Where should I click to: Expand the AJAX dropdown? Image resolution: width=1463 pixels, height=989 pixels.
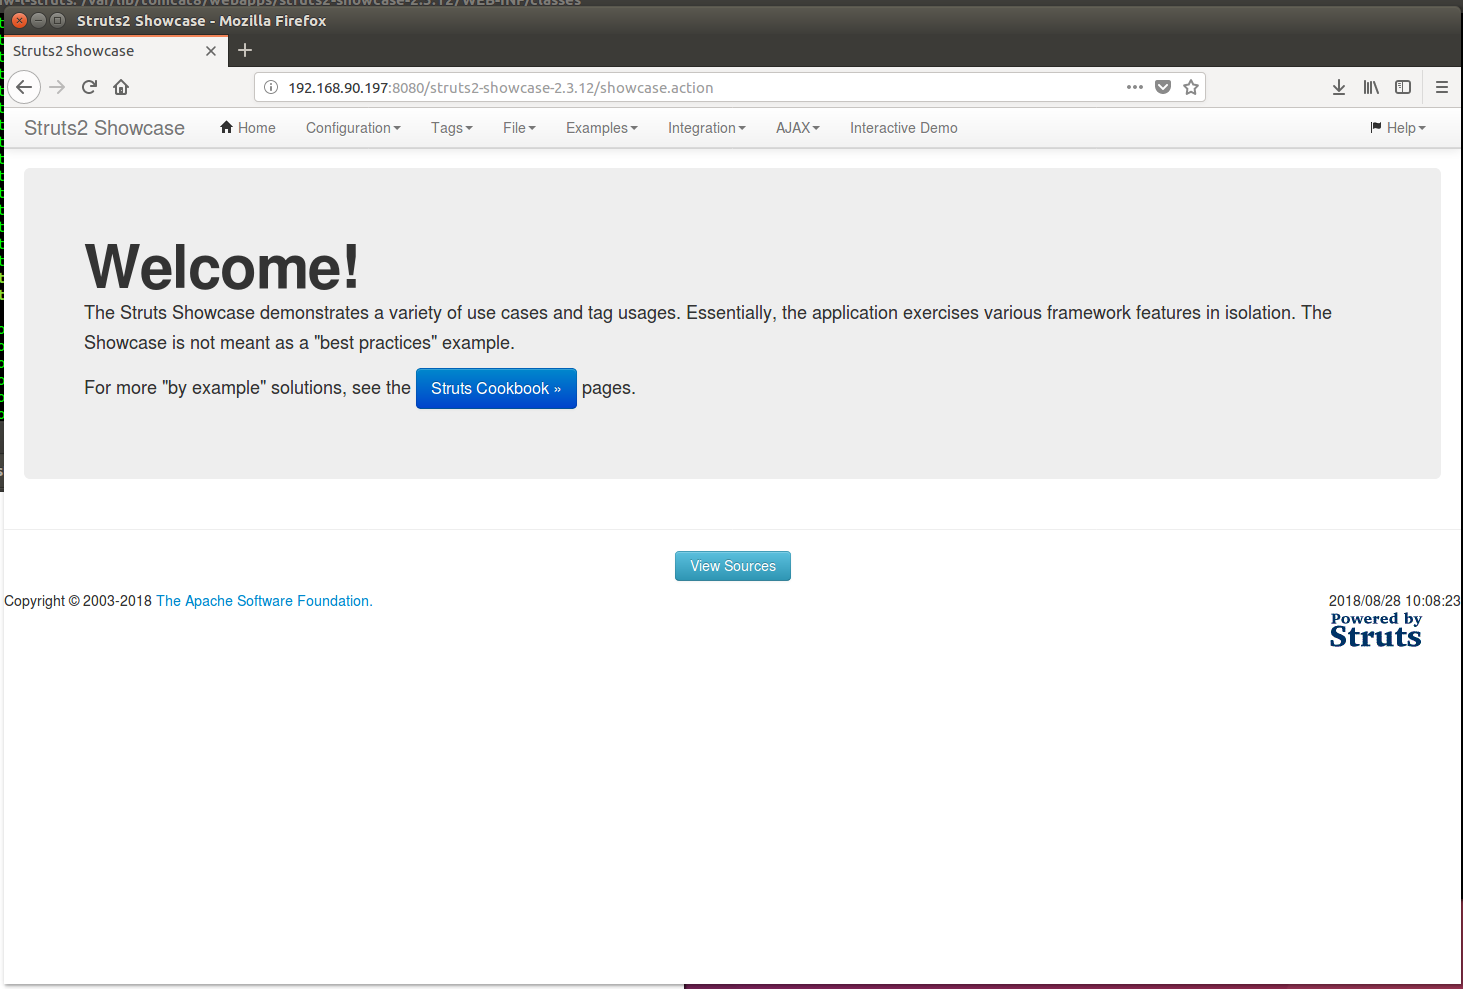coord(798,128)
